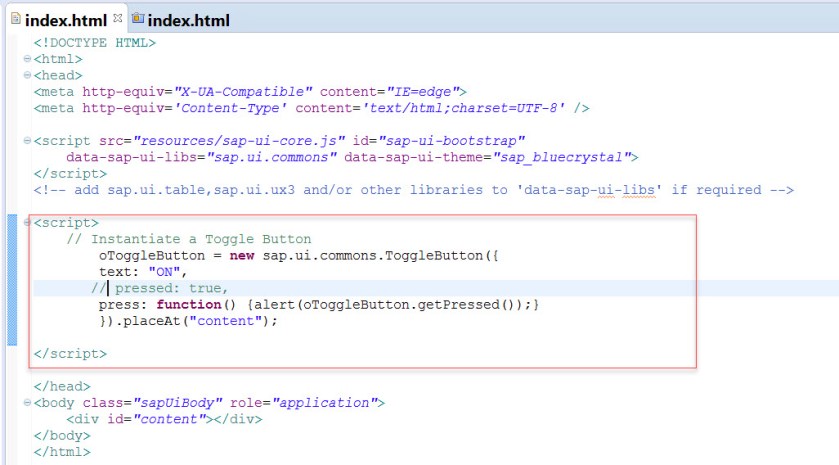Collapse the <body> element fold marker
The height and width of the screenshot is (465, 839).
[x=27, y=402]
